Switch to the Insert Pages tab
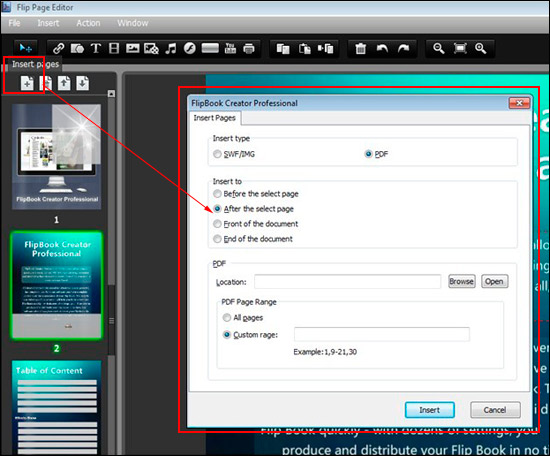 tap(215, 118)
